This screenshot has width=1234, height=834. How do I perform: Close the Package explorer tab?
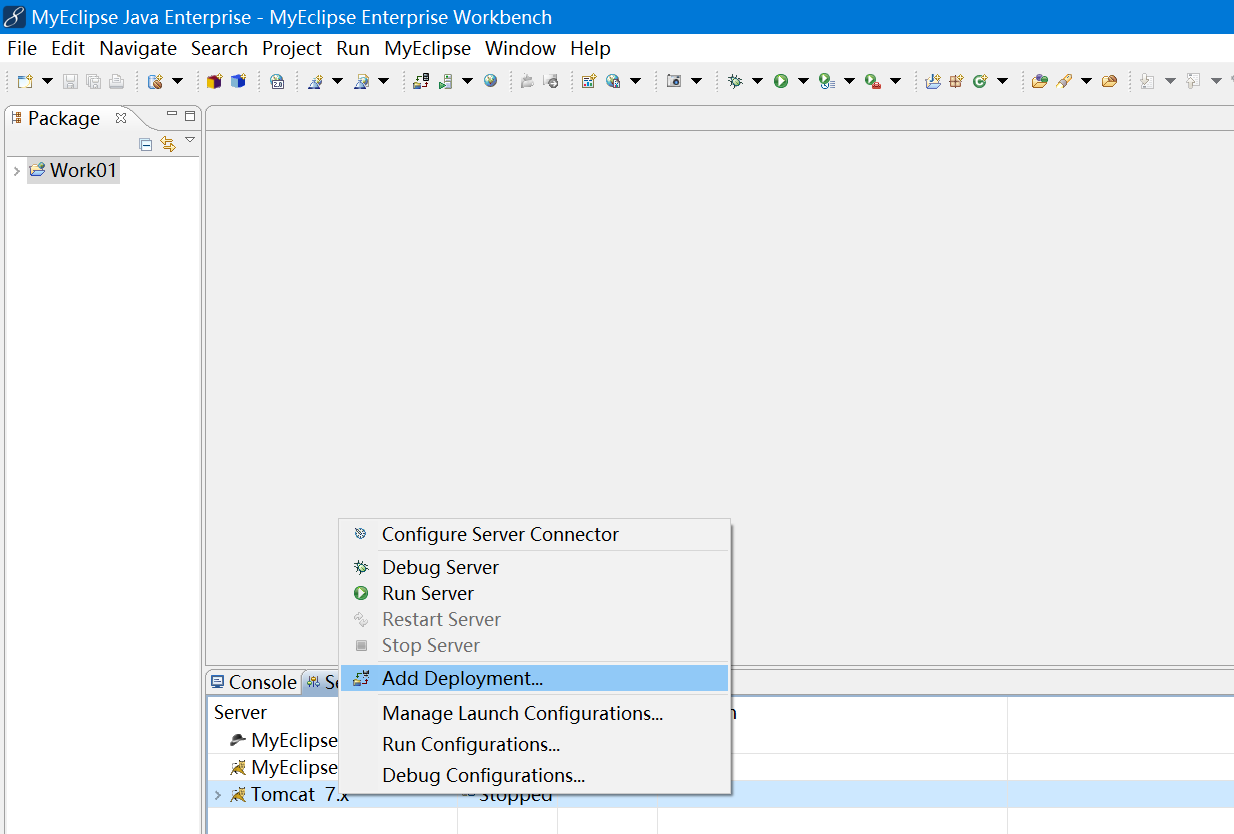(121, 117)
